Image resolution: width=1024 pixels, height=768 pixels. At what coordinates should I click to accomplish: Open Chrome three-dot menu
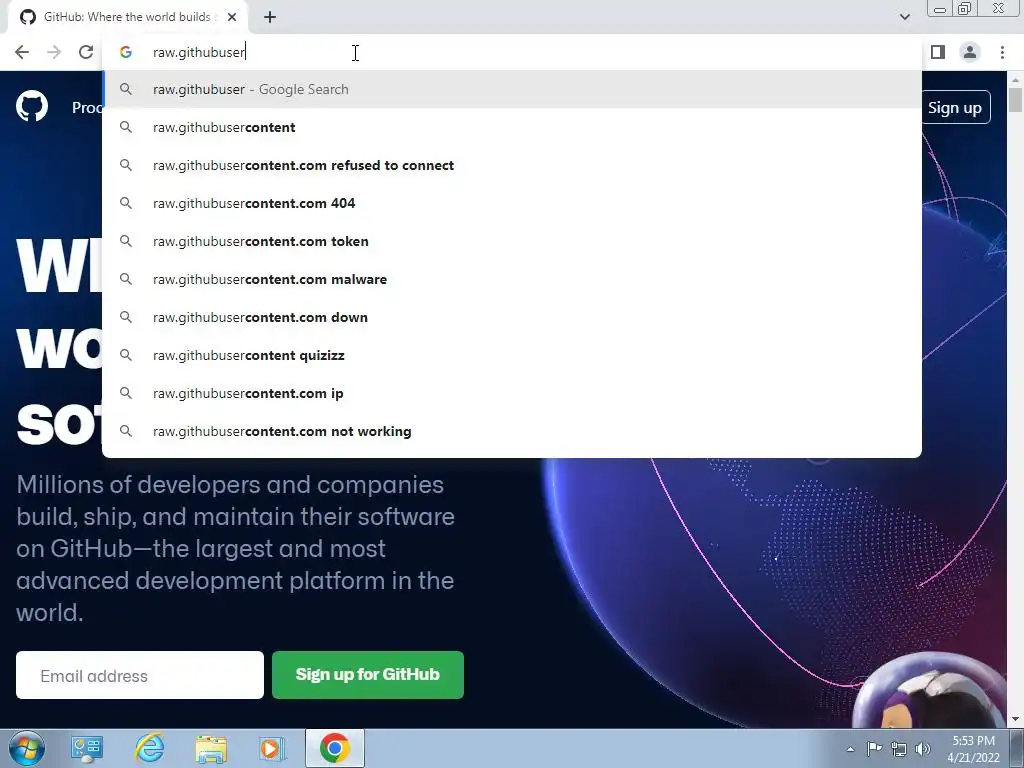point(1002,52)
